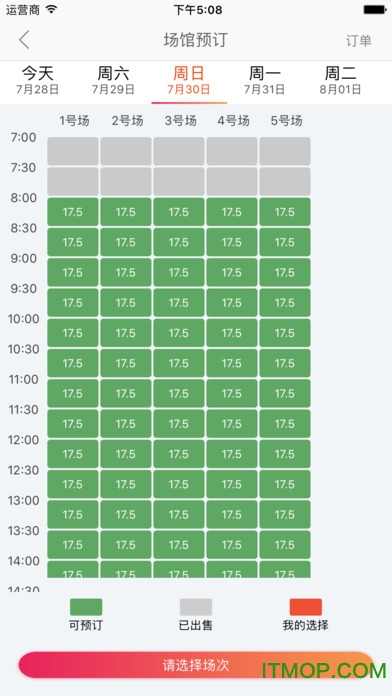This screenshot has width=392, height=696.
Task: Tap the sold 7:00 slot for 1号场
Action: click(73, 151)
